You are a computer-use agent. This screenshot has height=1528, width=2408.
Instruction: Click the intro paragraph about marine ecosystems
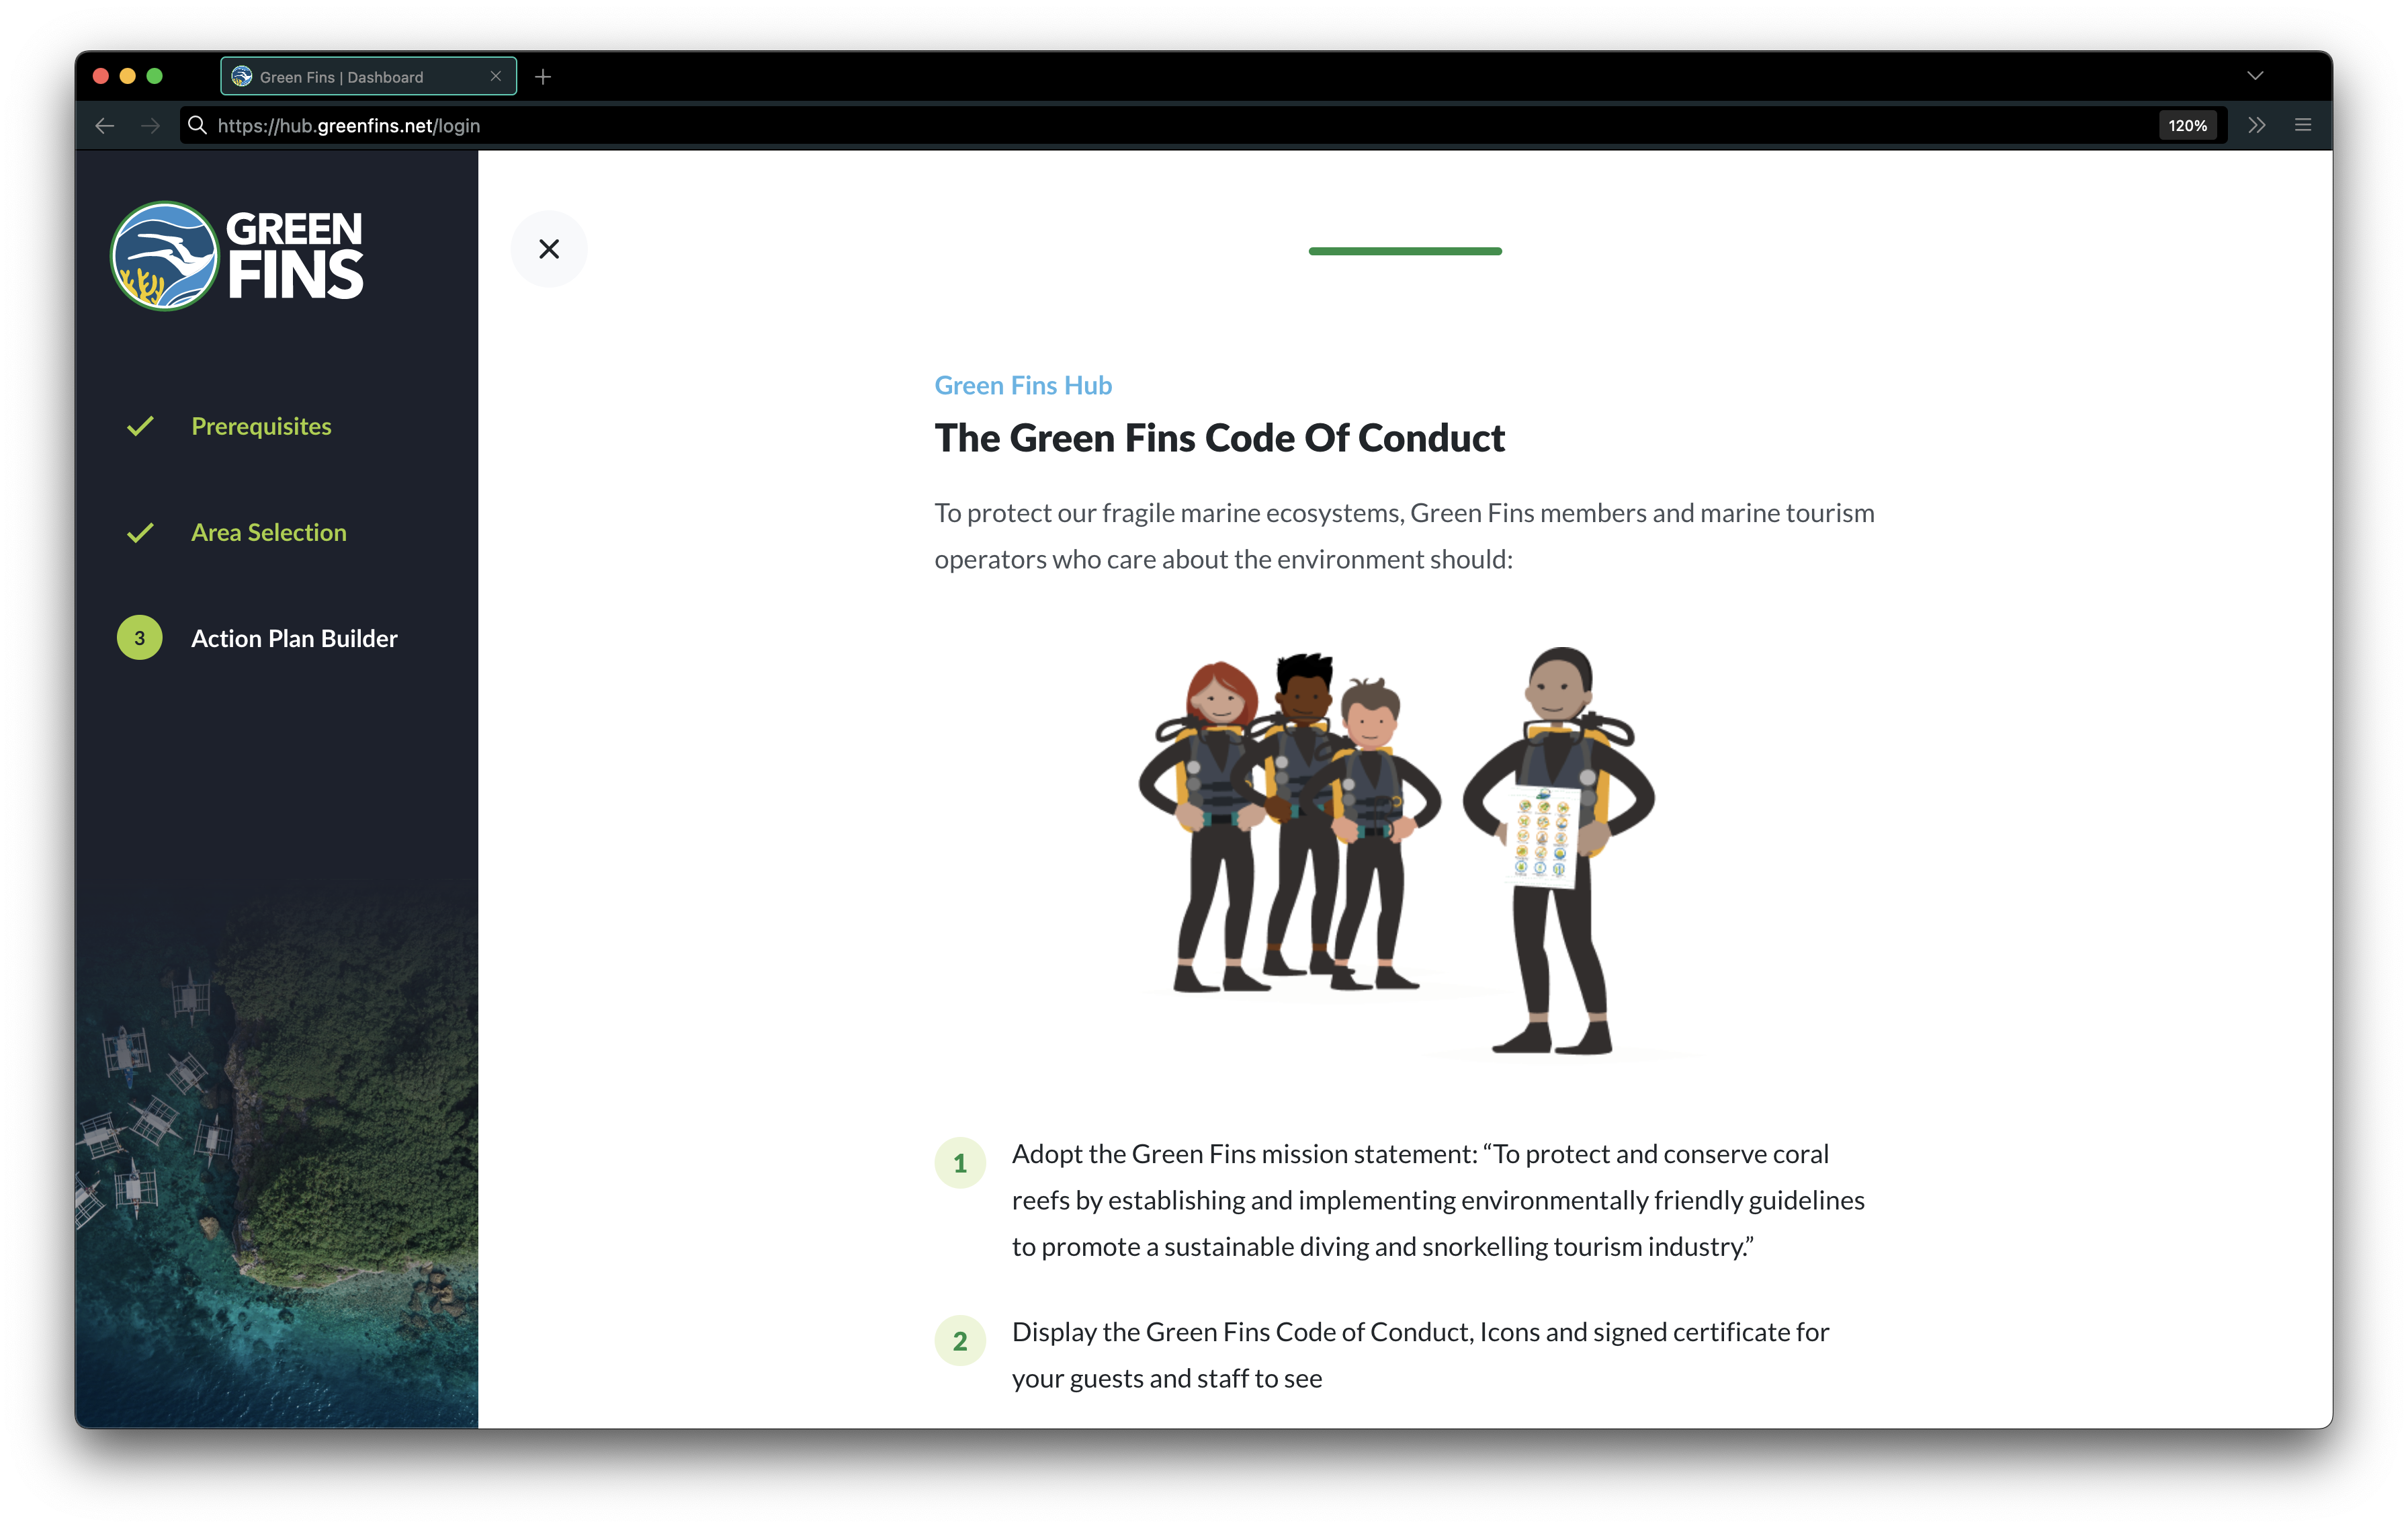[x=1404, y=536]
